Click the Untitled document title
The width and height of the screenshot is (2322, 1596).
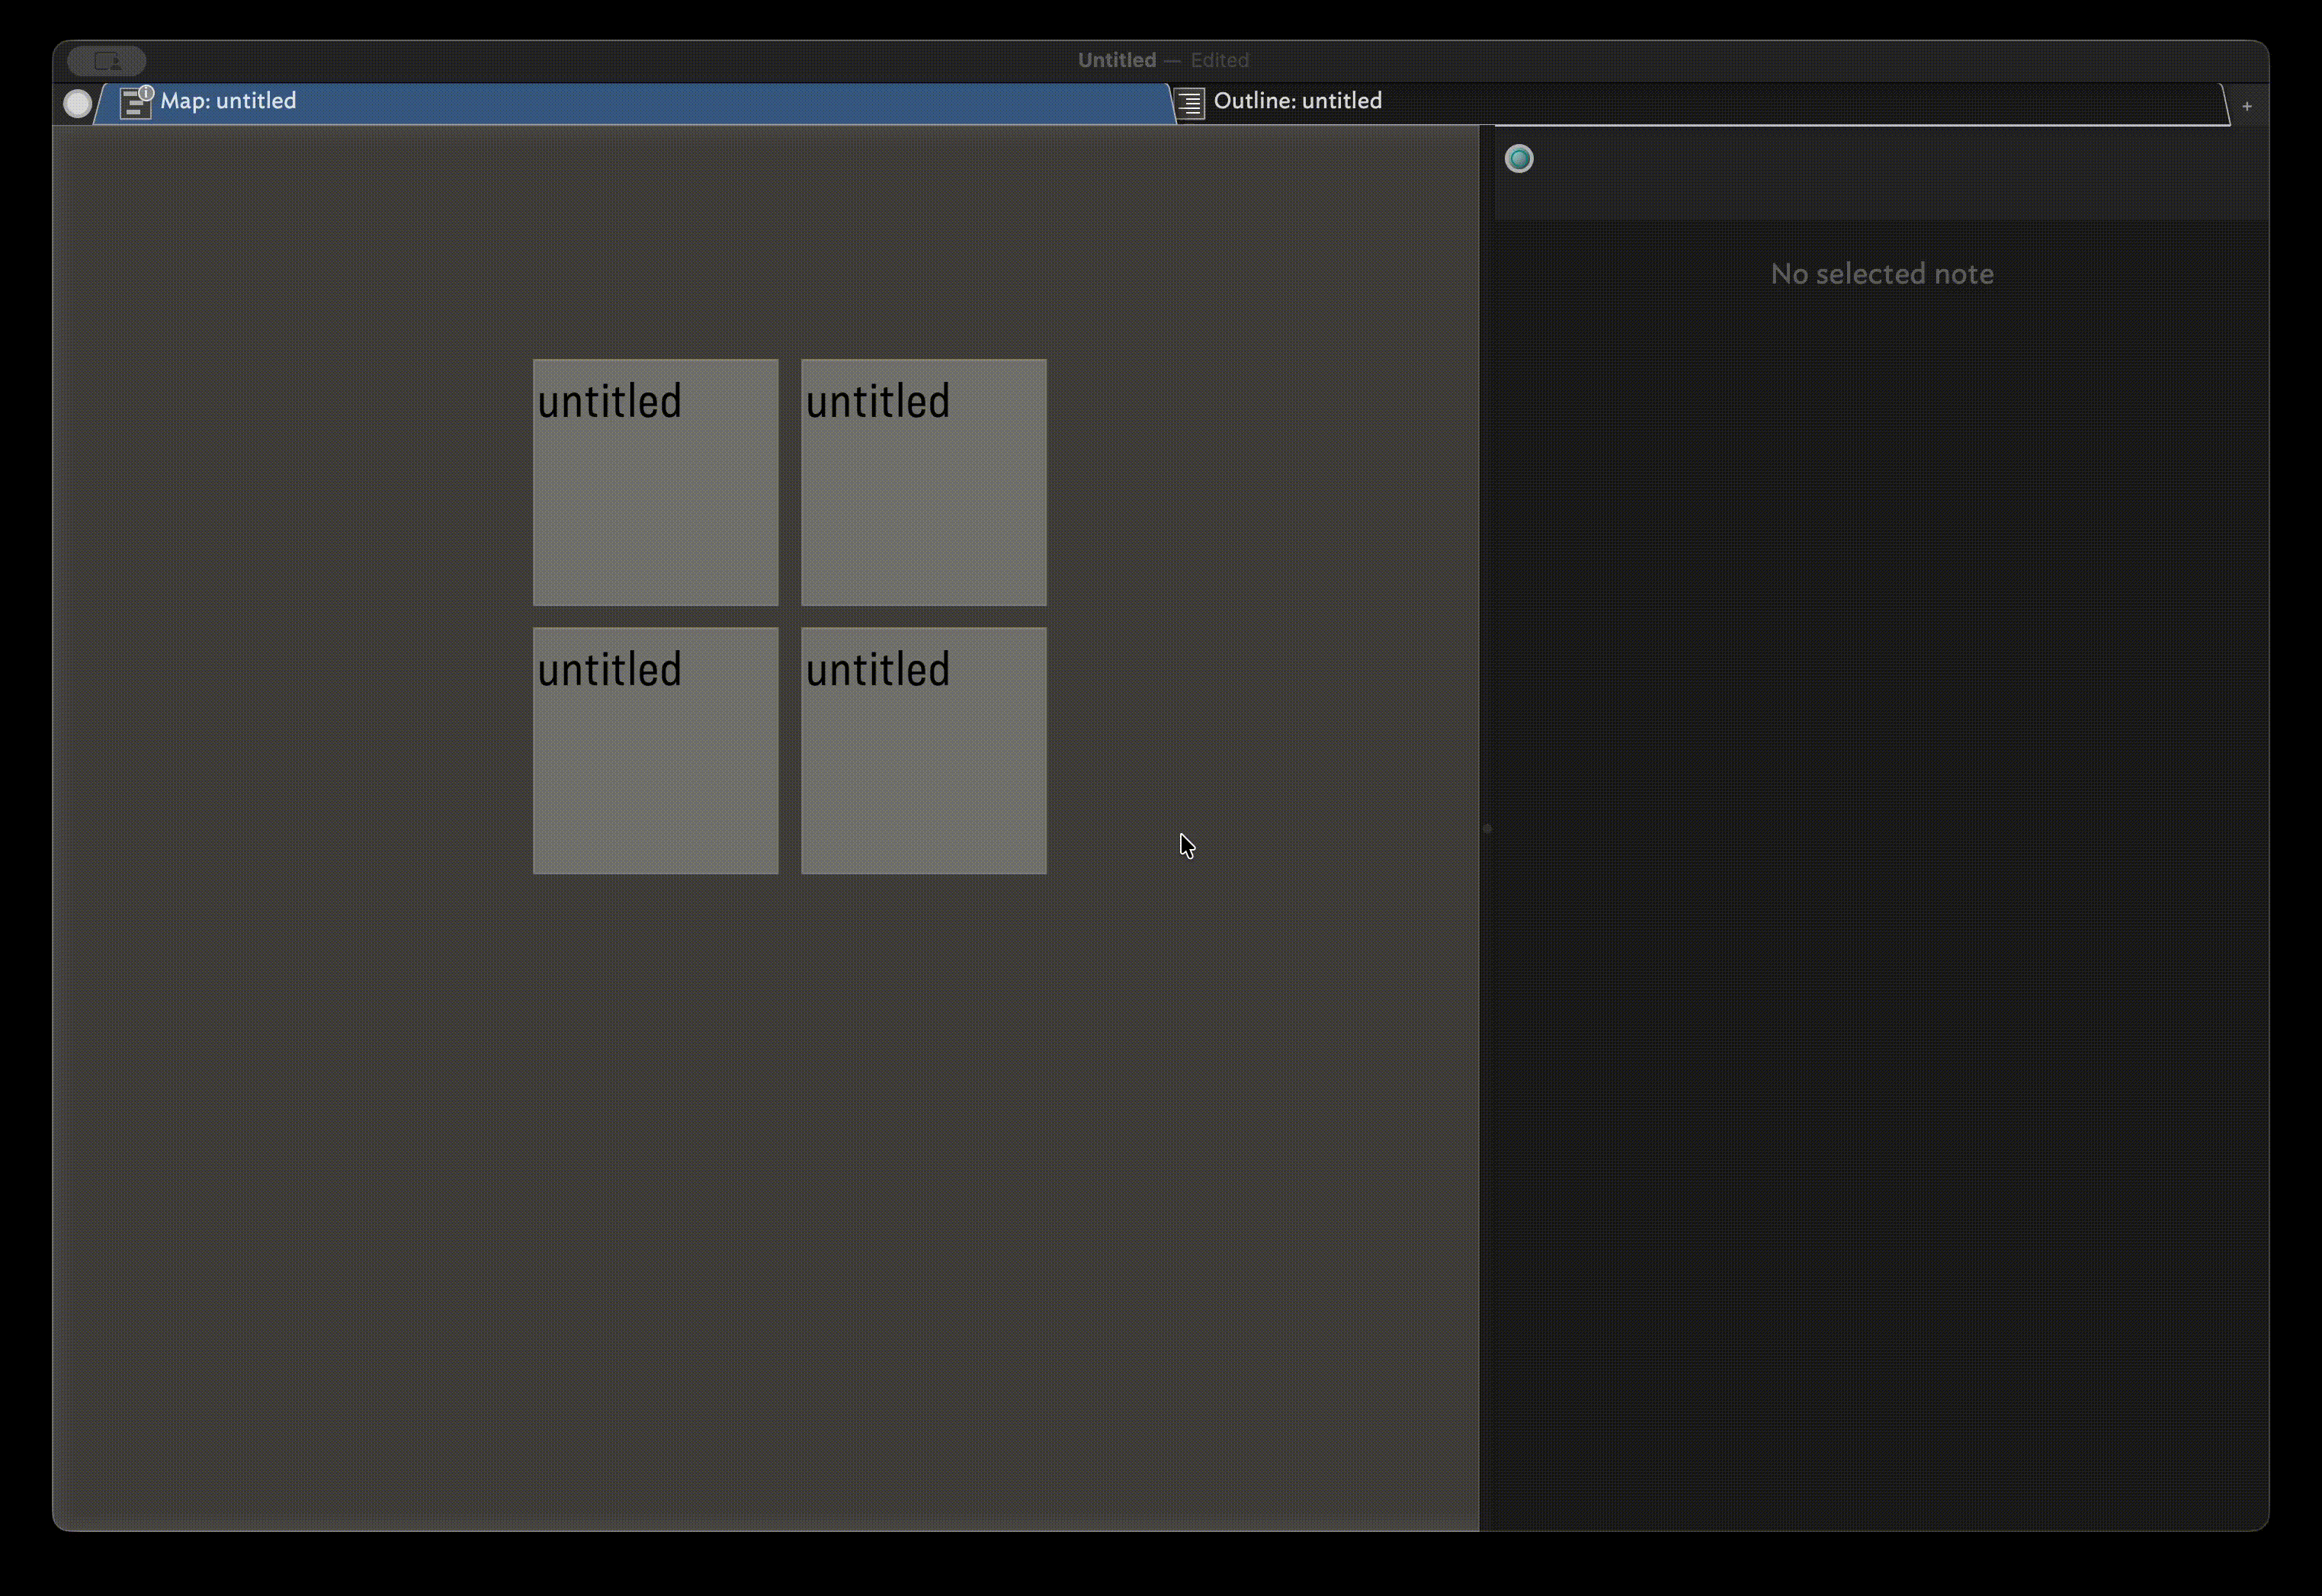1116,60
